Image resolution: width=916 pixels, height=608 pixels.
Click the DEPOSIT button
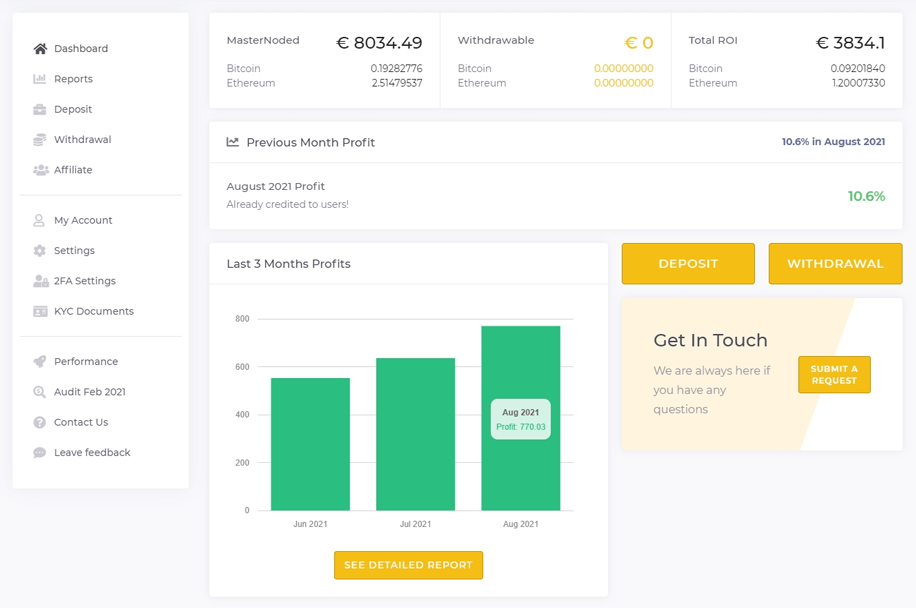point(688,263)
